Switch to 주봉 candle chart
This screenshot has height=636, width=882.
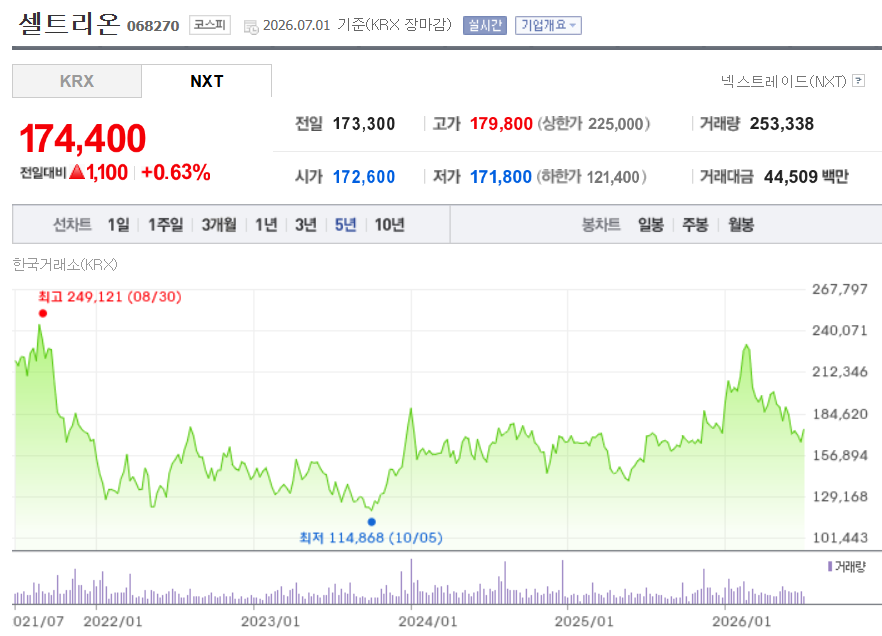[x=695, y=225]
